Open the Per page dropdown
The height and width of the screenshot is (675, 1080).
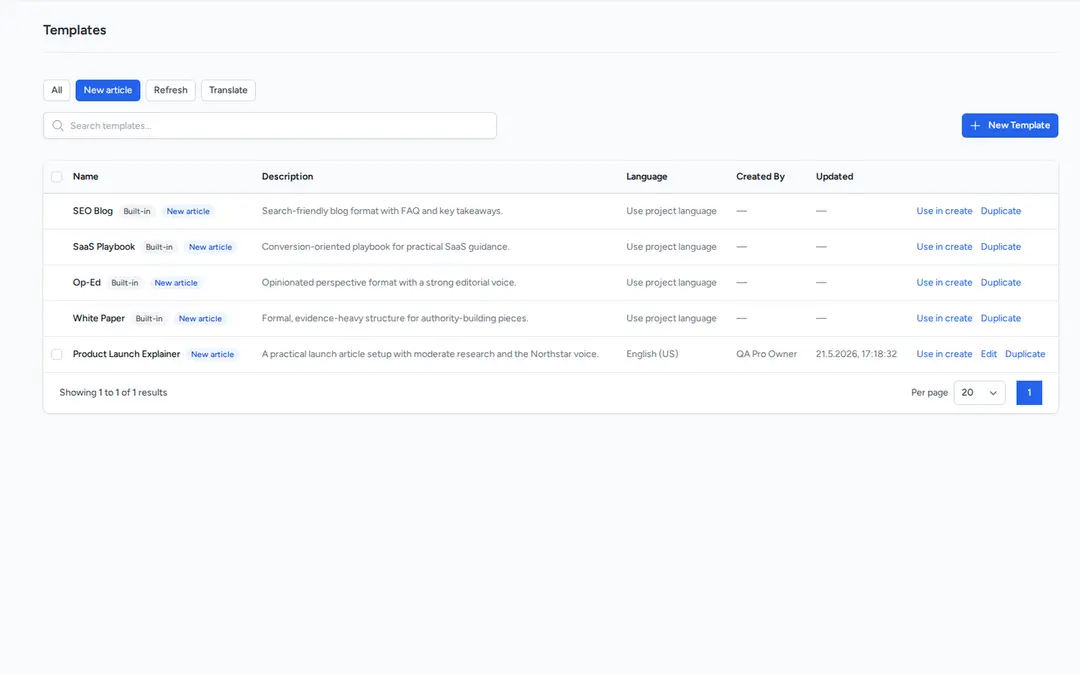(x=979, y=393)
